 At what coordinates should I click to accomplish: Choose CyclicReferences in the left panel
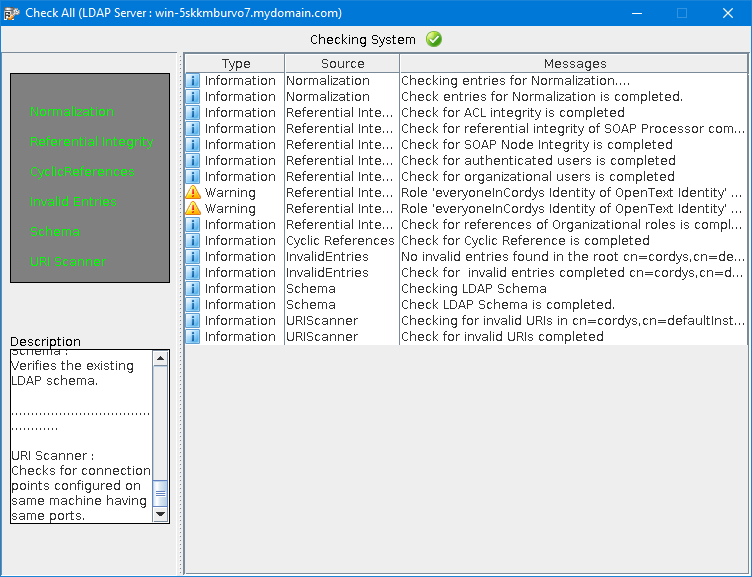pos(82,171)
